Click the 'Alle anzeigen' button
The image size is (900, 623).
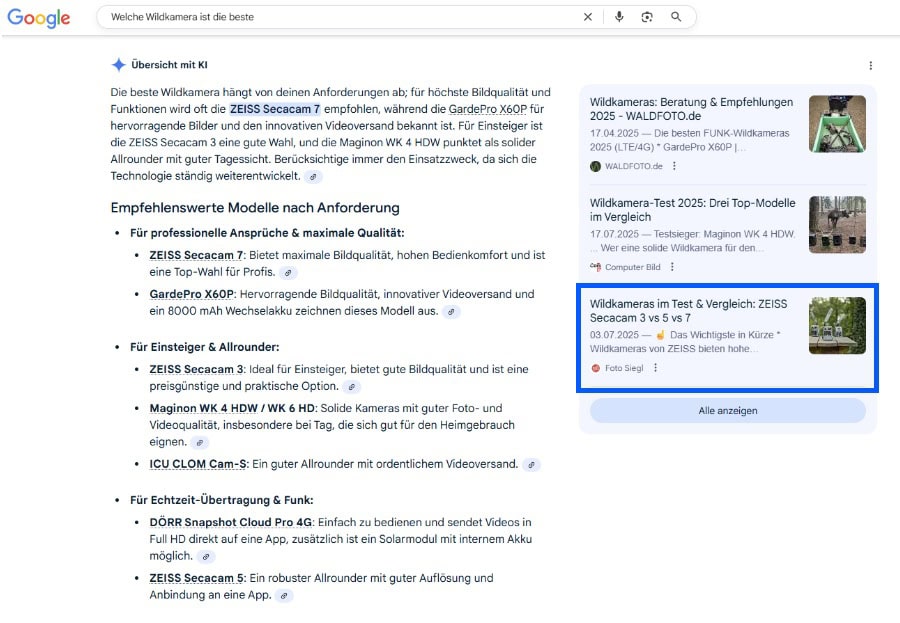click(727, 410)
